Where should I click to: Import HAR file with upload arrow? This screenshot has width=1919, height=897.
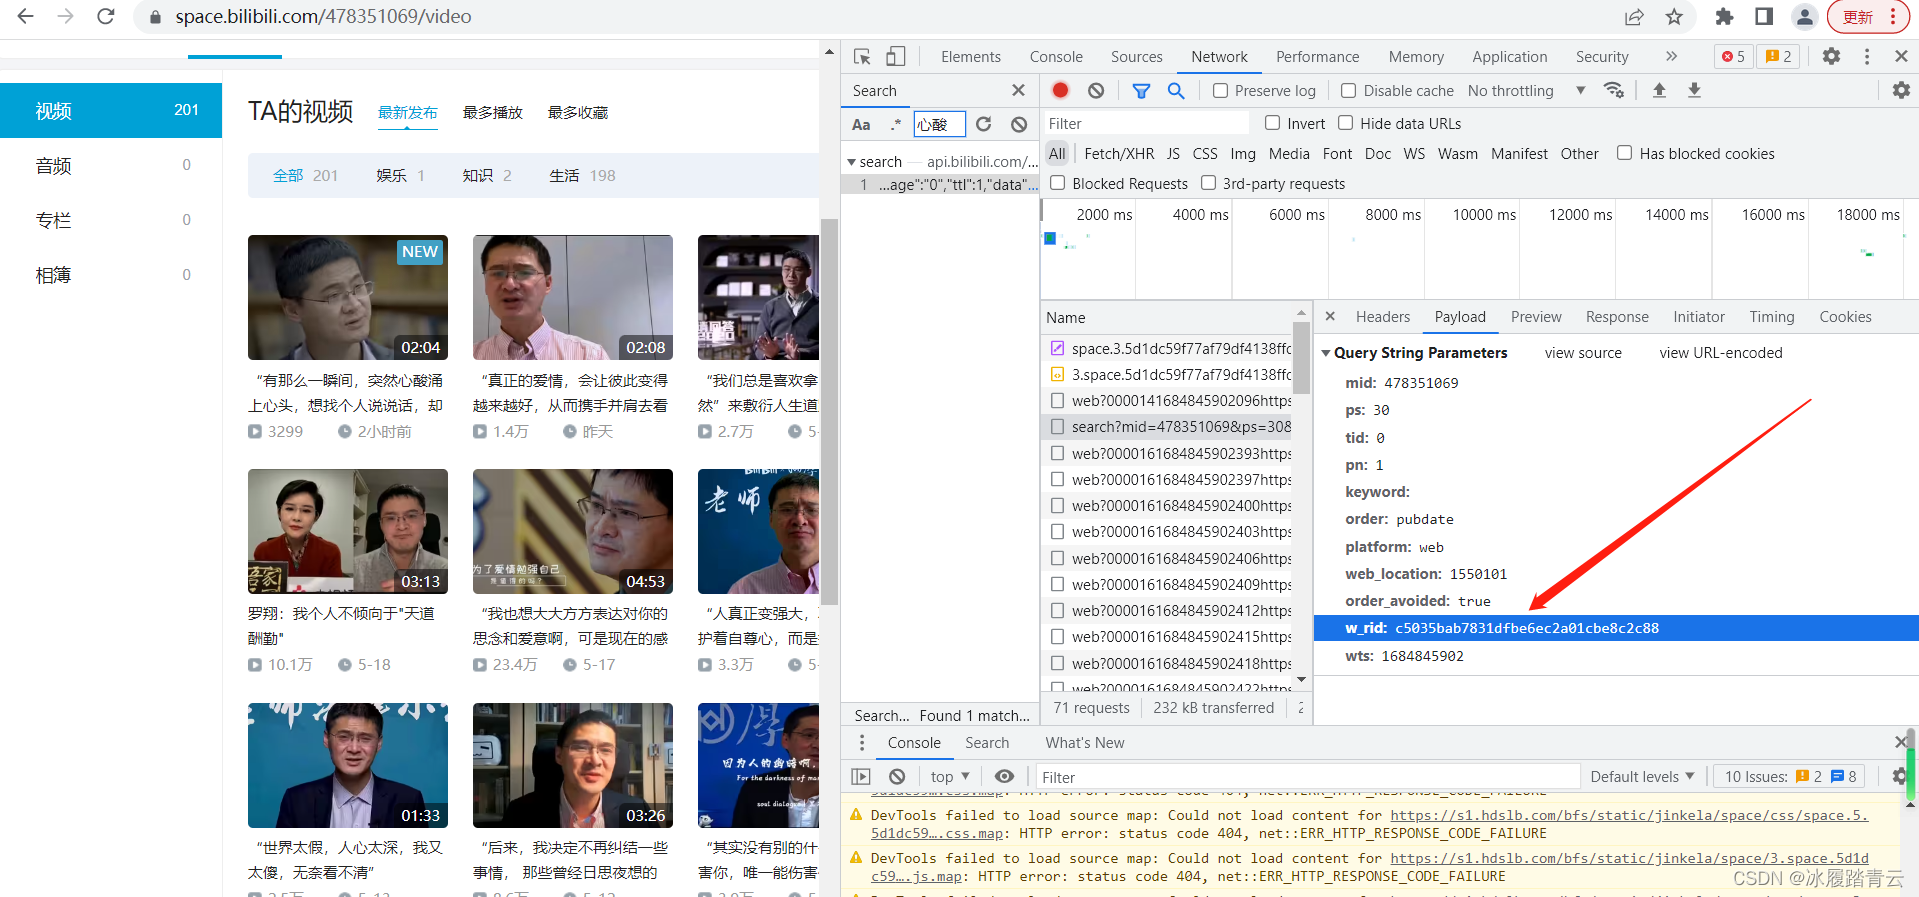pos(1659,90)
